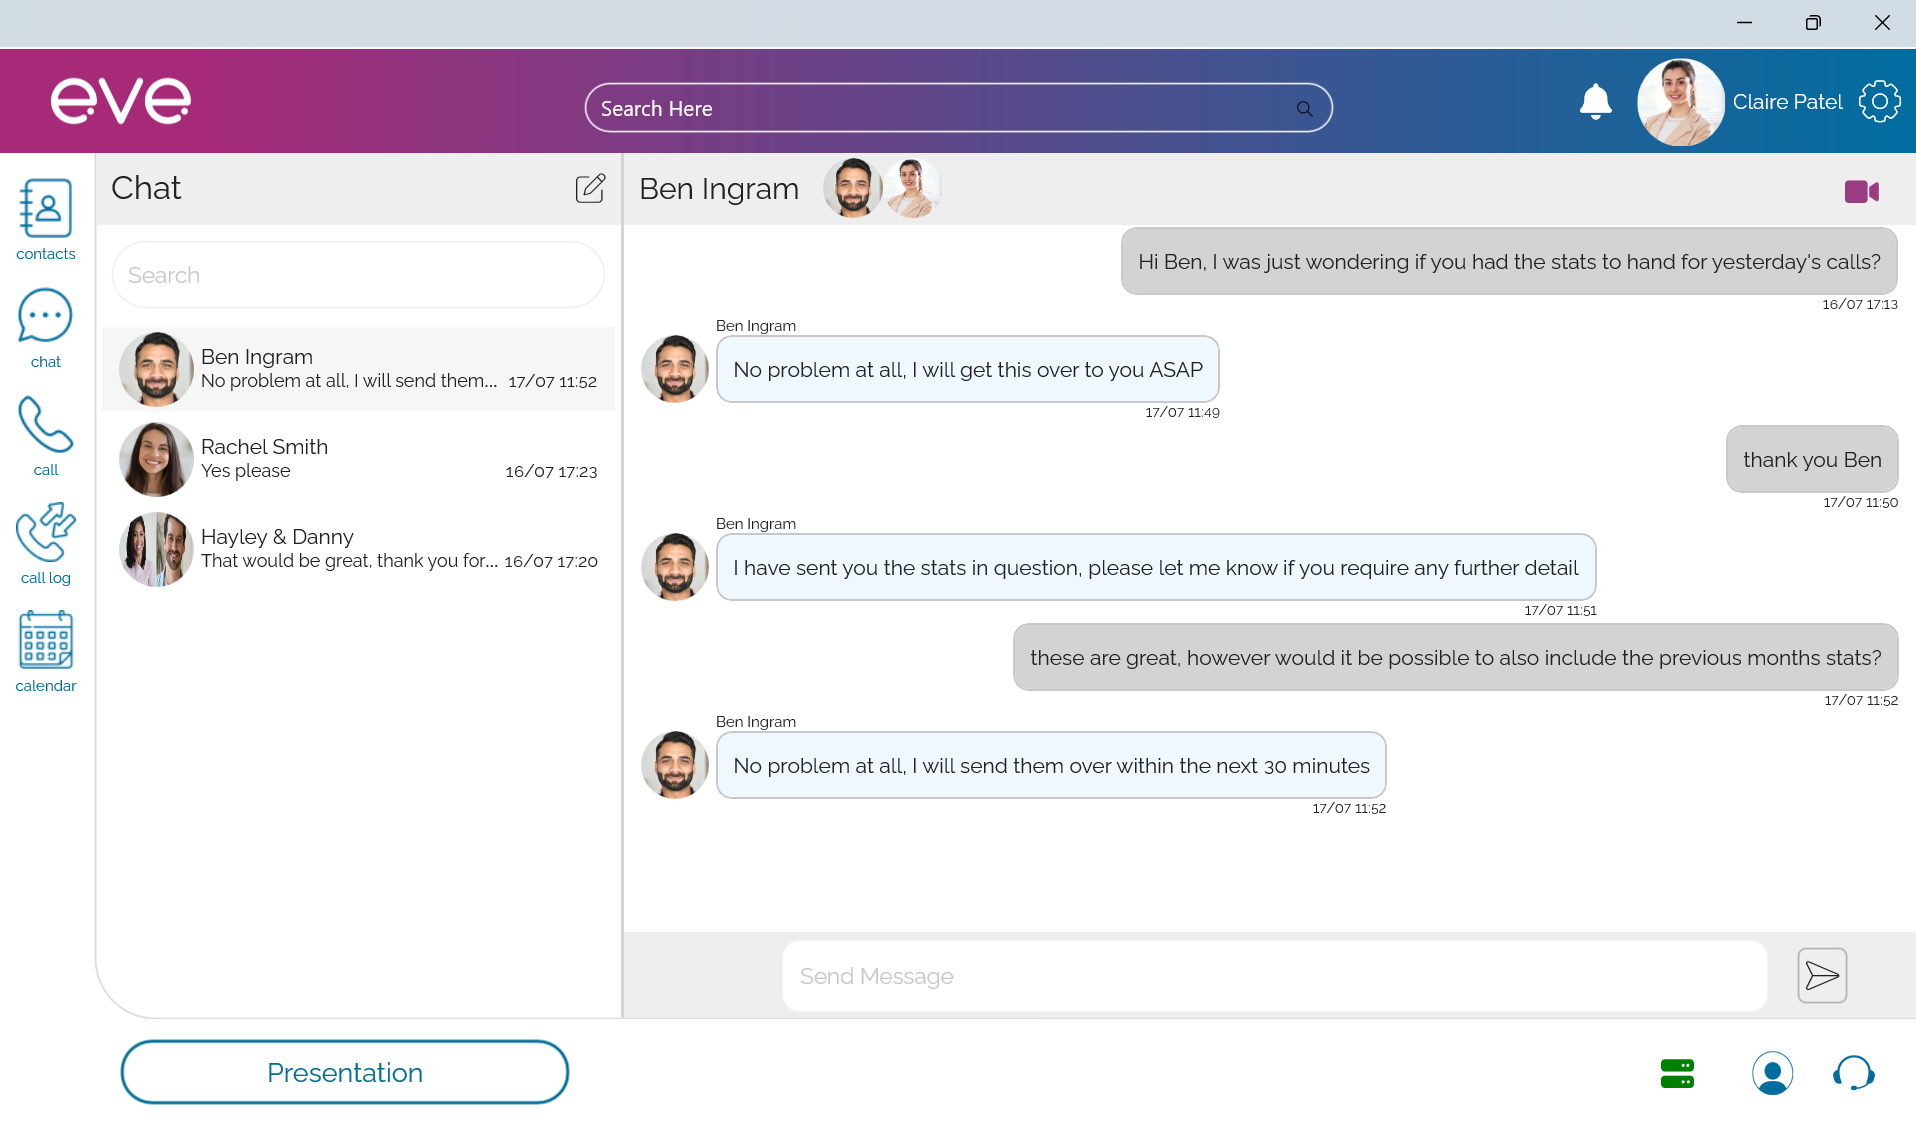Viewport: 1916px width, 1124px height.
Task: Open the notifications bell
Action: (1595, 102)
